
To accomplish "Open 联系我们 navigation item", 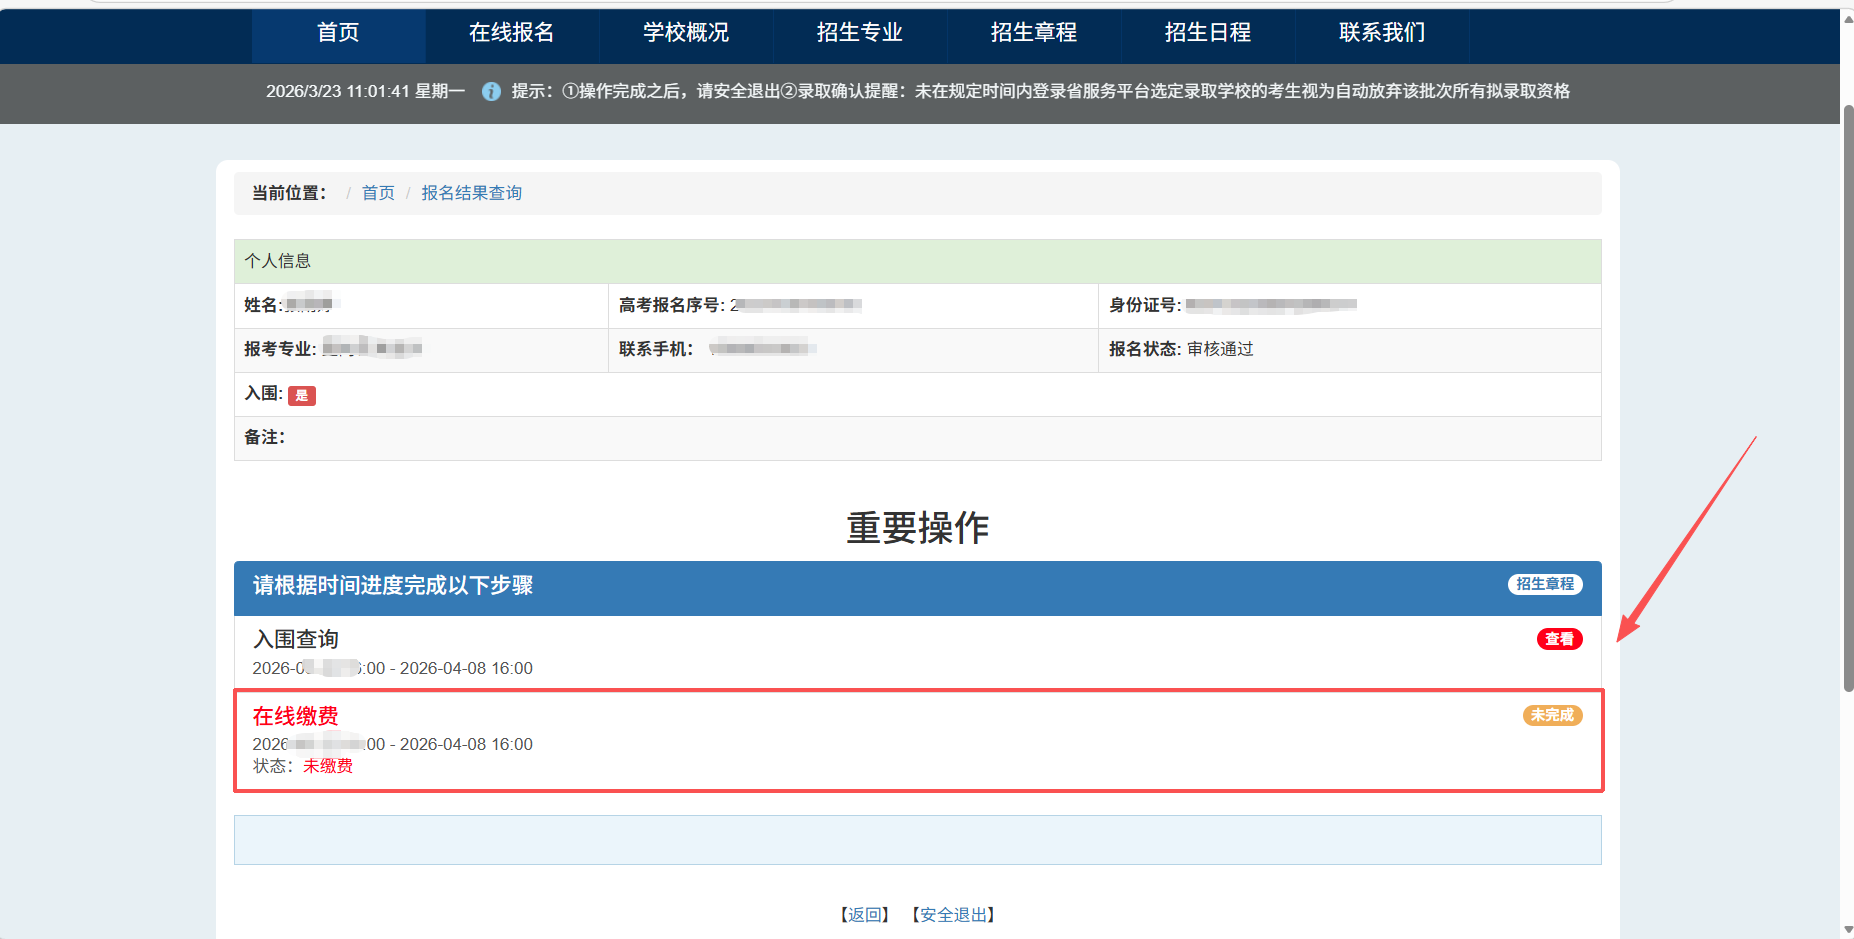I will (1382, 33).
